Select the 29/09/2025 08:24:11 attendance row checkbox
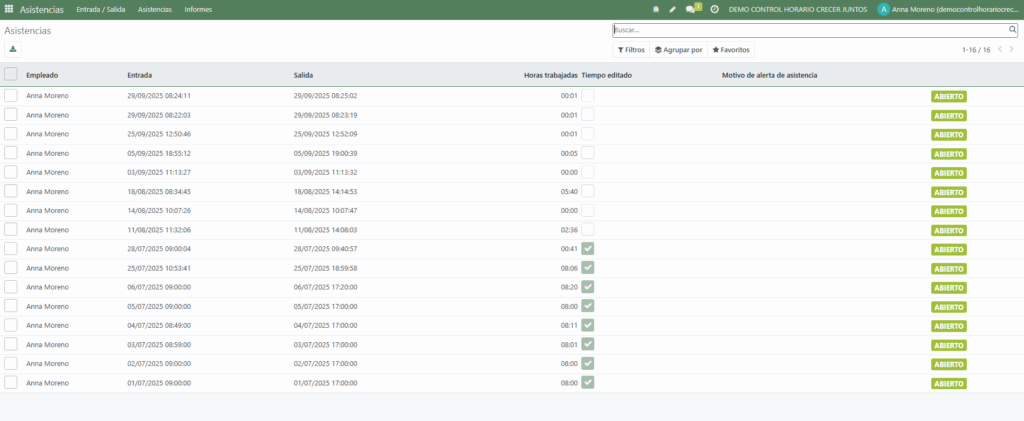 (11, 96)
